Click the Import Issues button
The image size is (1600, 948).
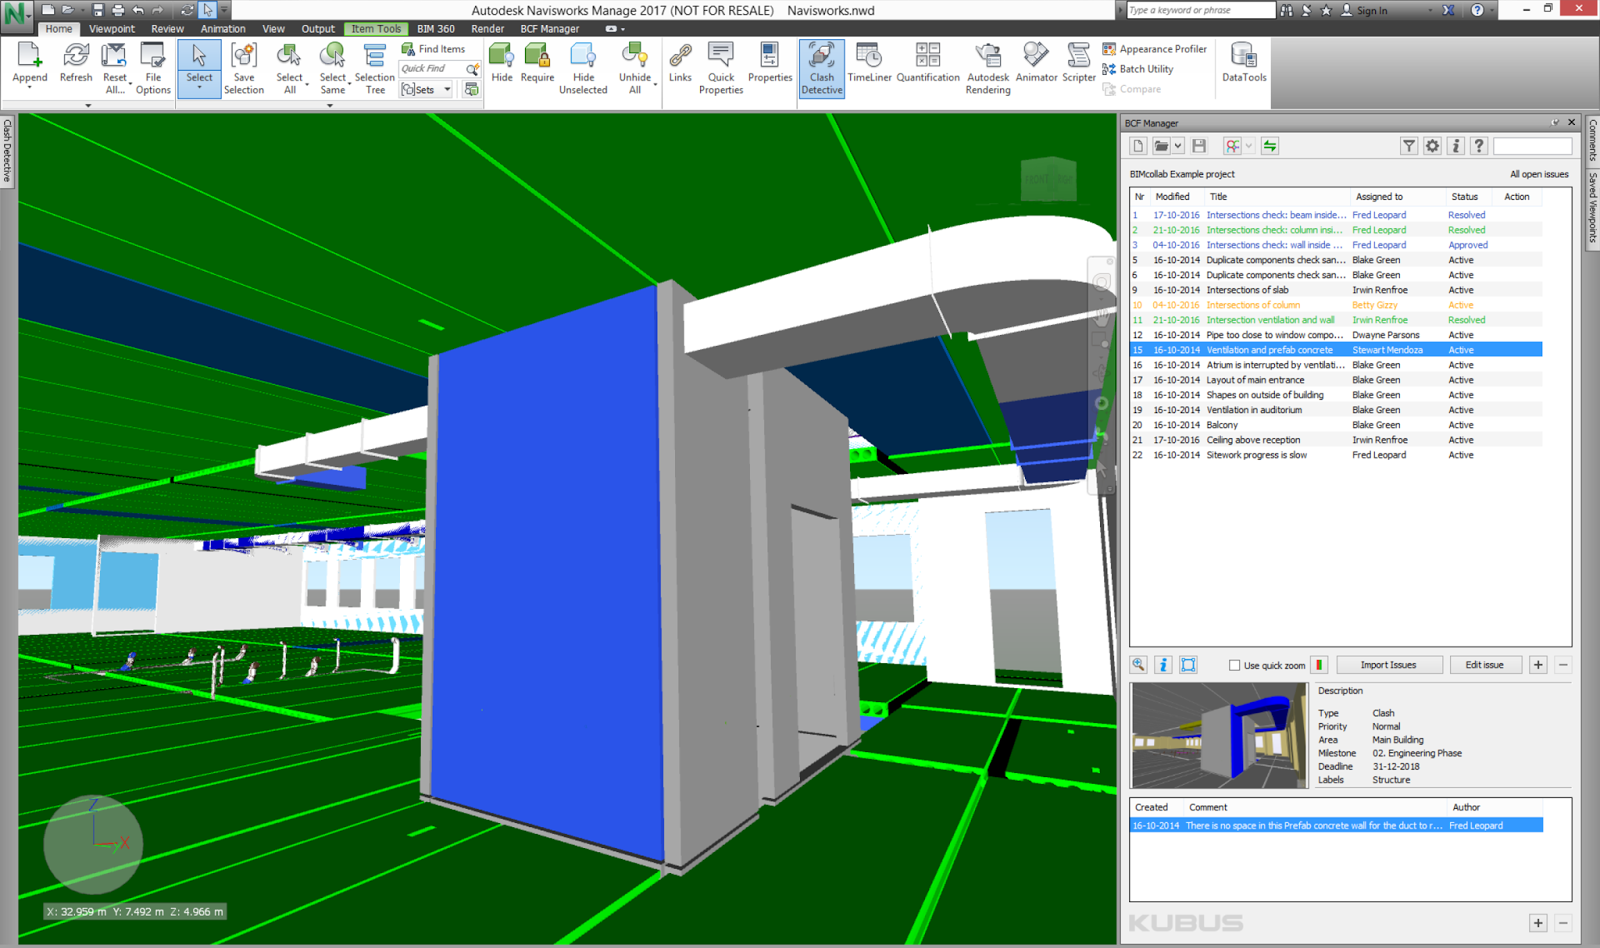click(x=1389, y=664)
